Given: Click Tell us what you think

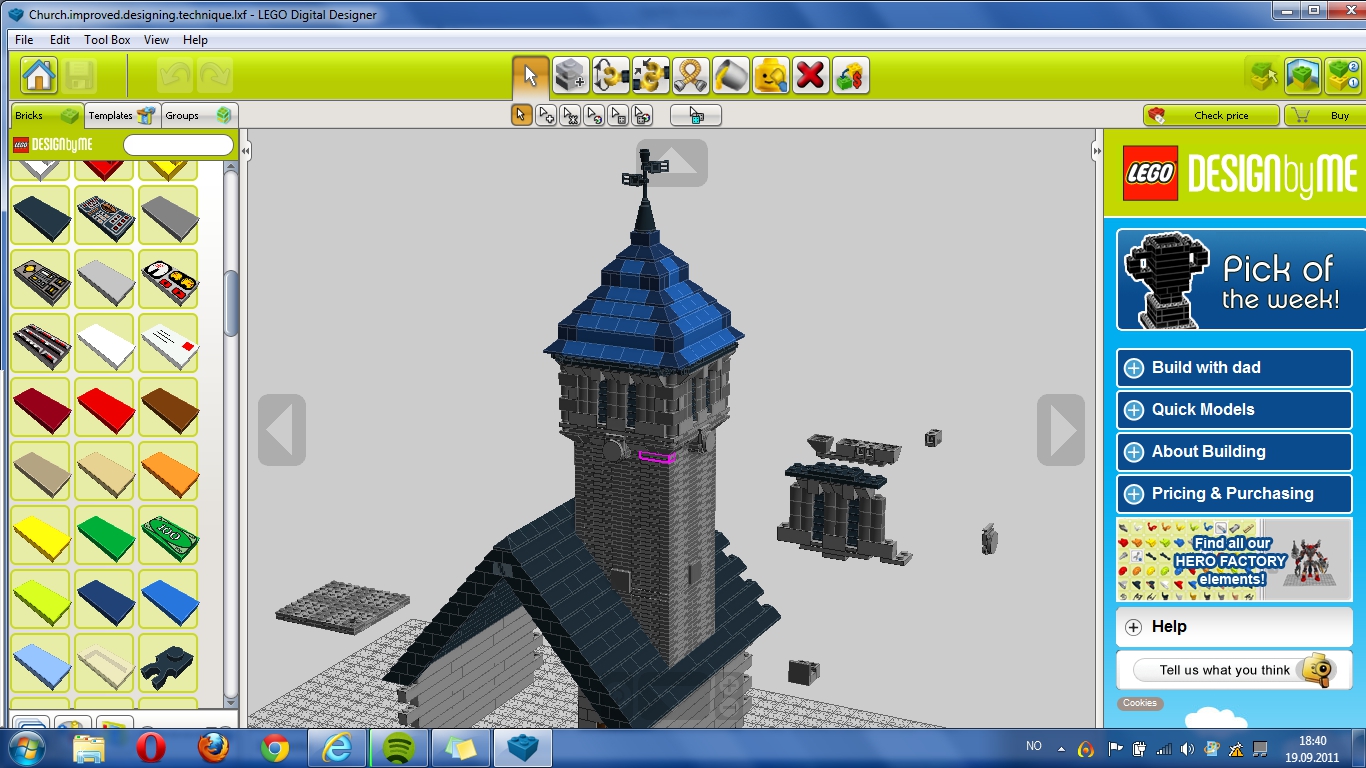Looking at the screenshot, I should (1234, 670).
